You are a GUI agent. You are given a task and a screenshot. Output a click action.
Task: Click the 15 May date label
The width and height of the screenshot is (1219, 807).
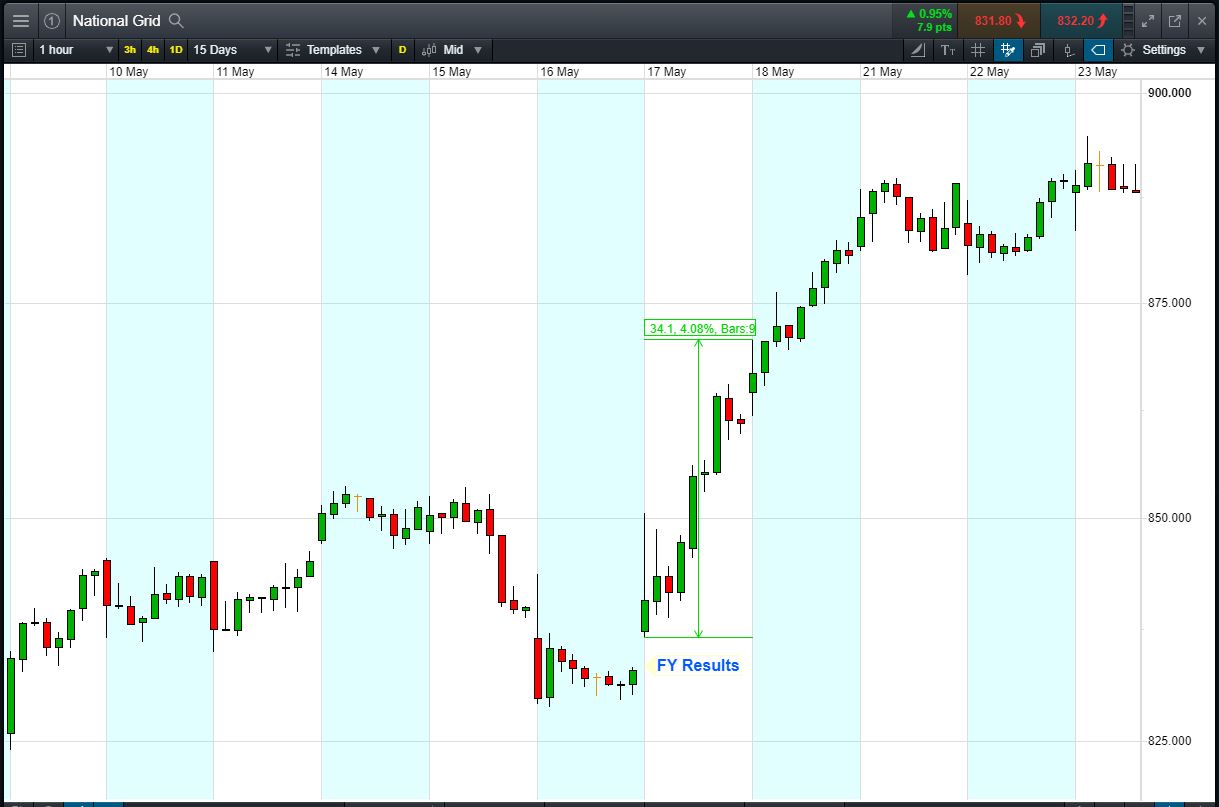452,72
